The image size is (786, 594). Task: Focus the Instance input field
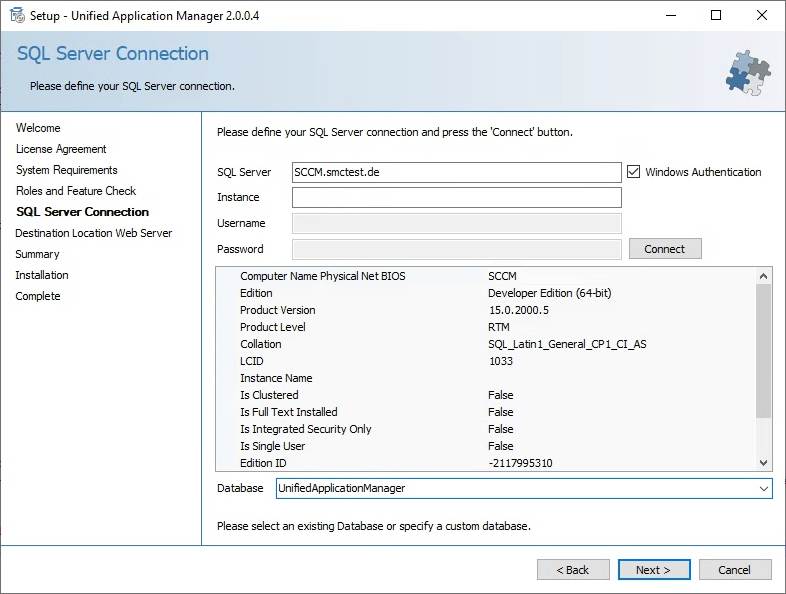pos(457,197)
